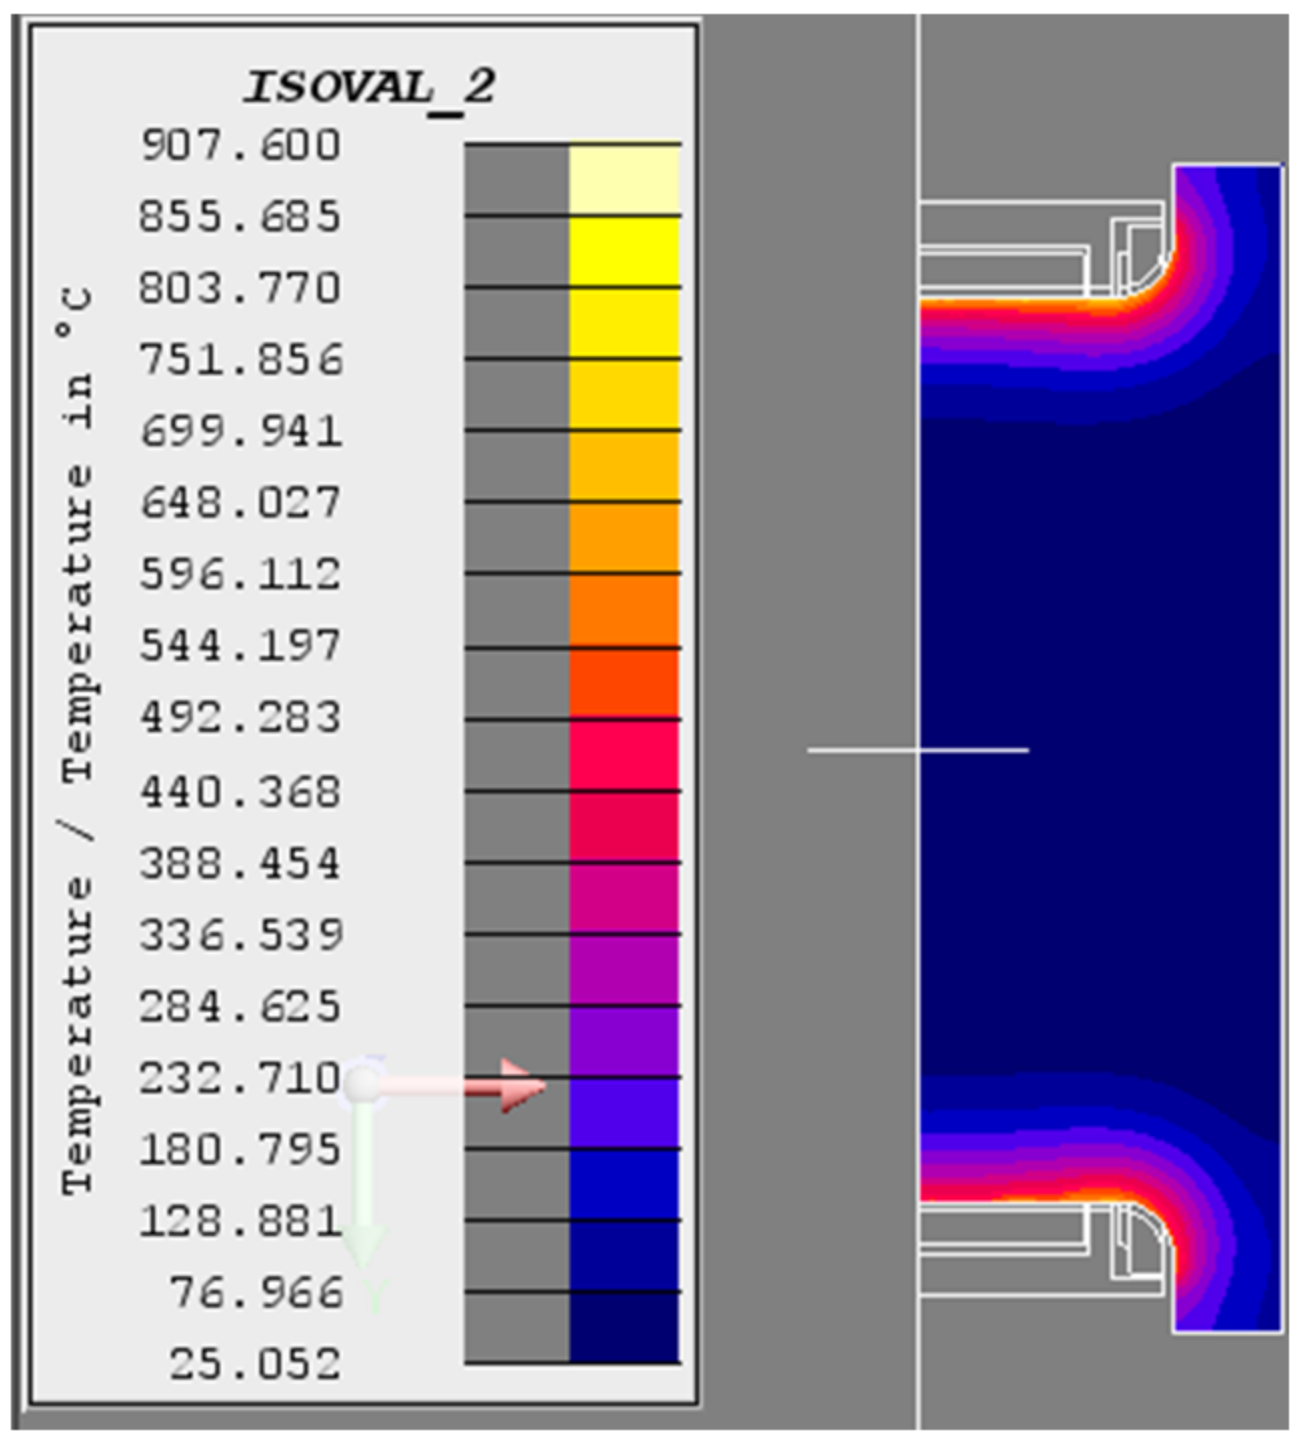The width and height of the screenshot is (1305, 1443).
Task: Click the 907.600 maximum temperature label
Action: tap(241, 145)
